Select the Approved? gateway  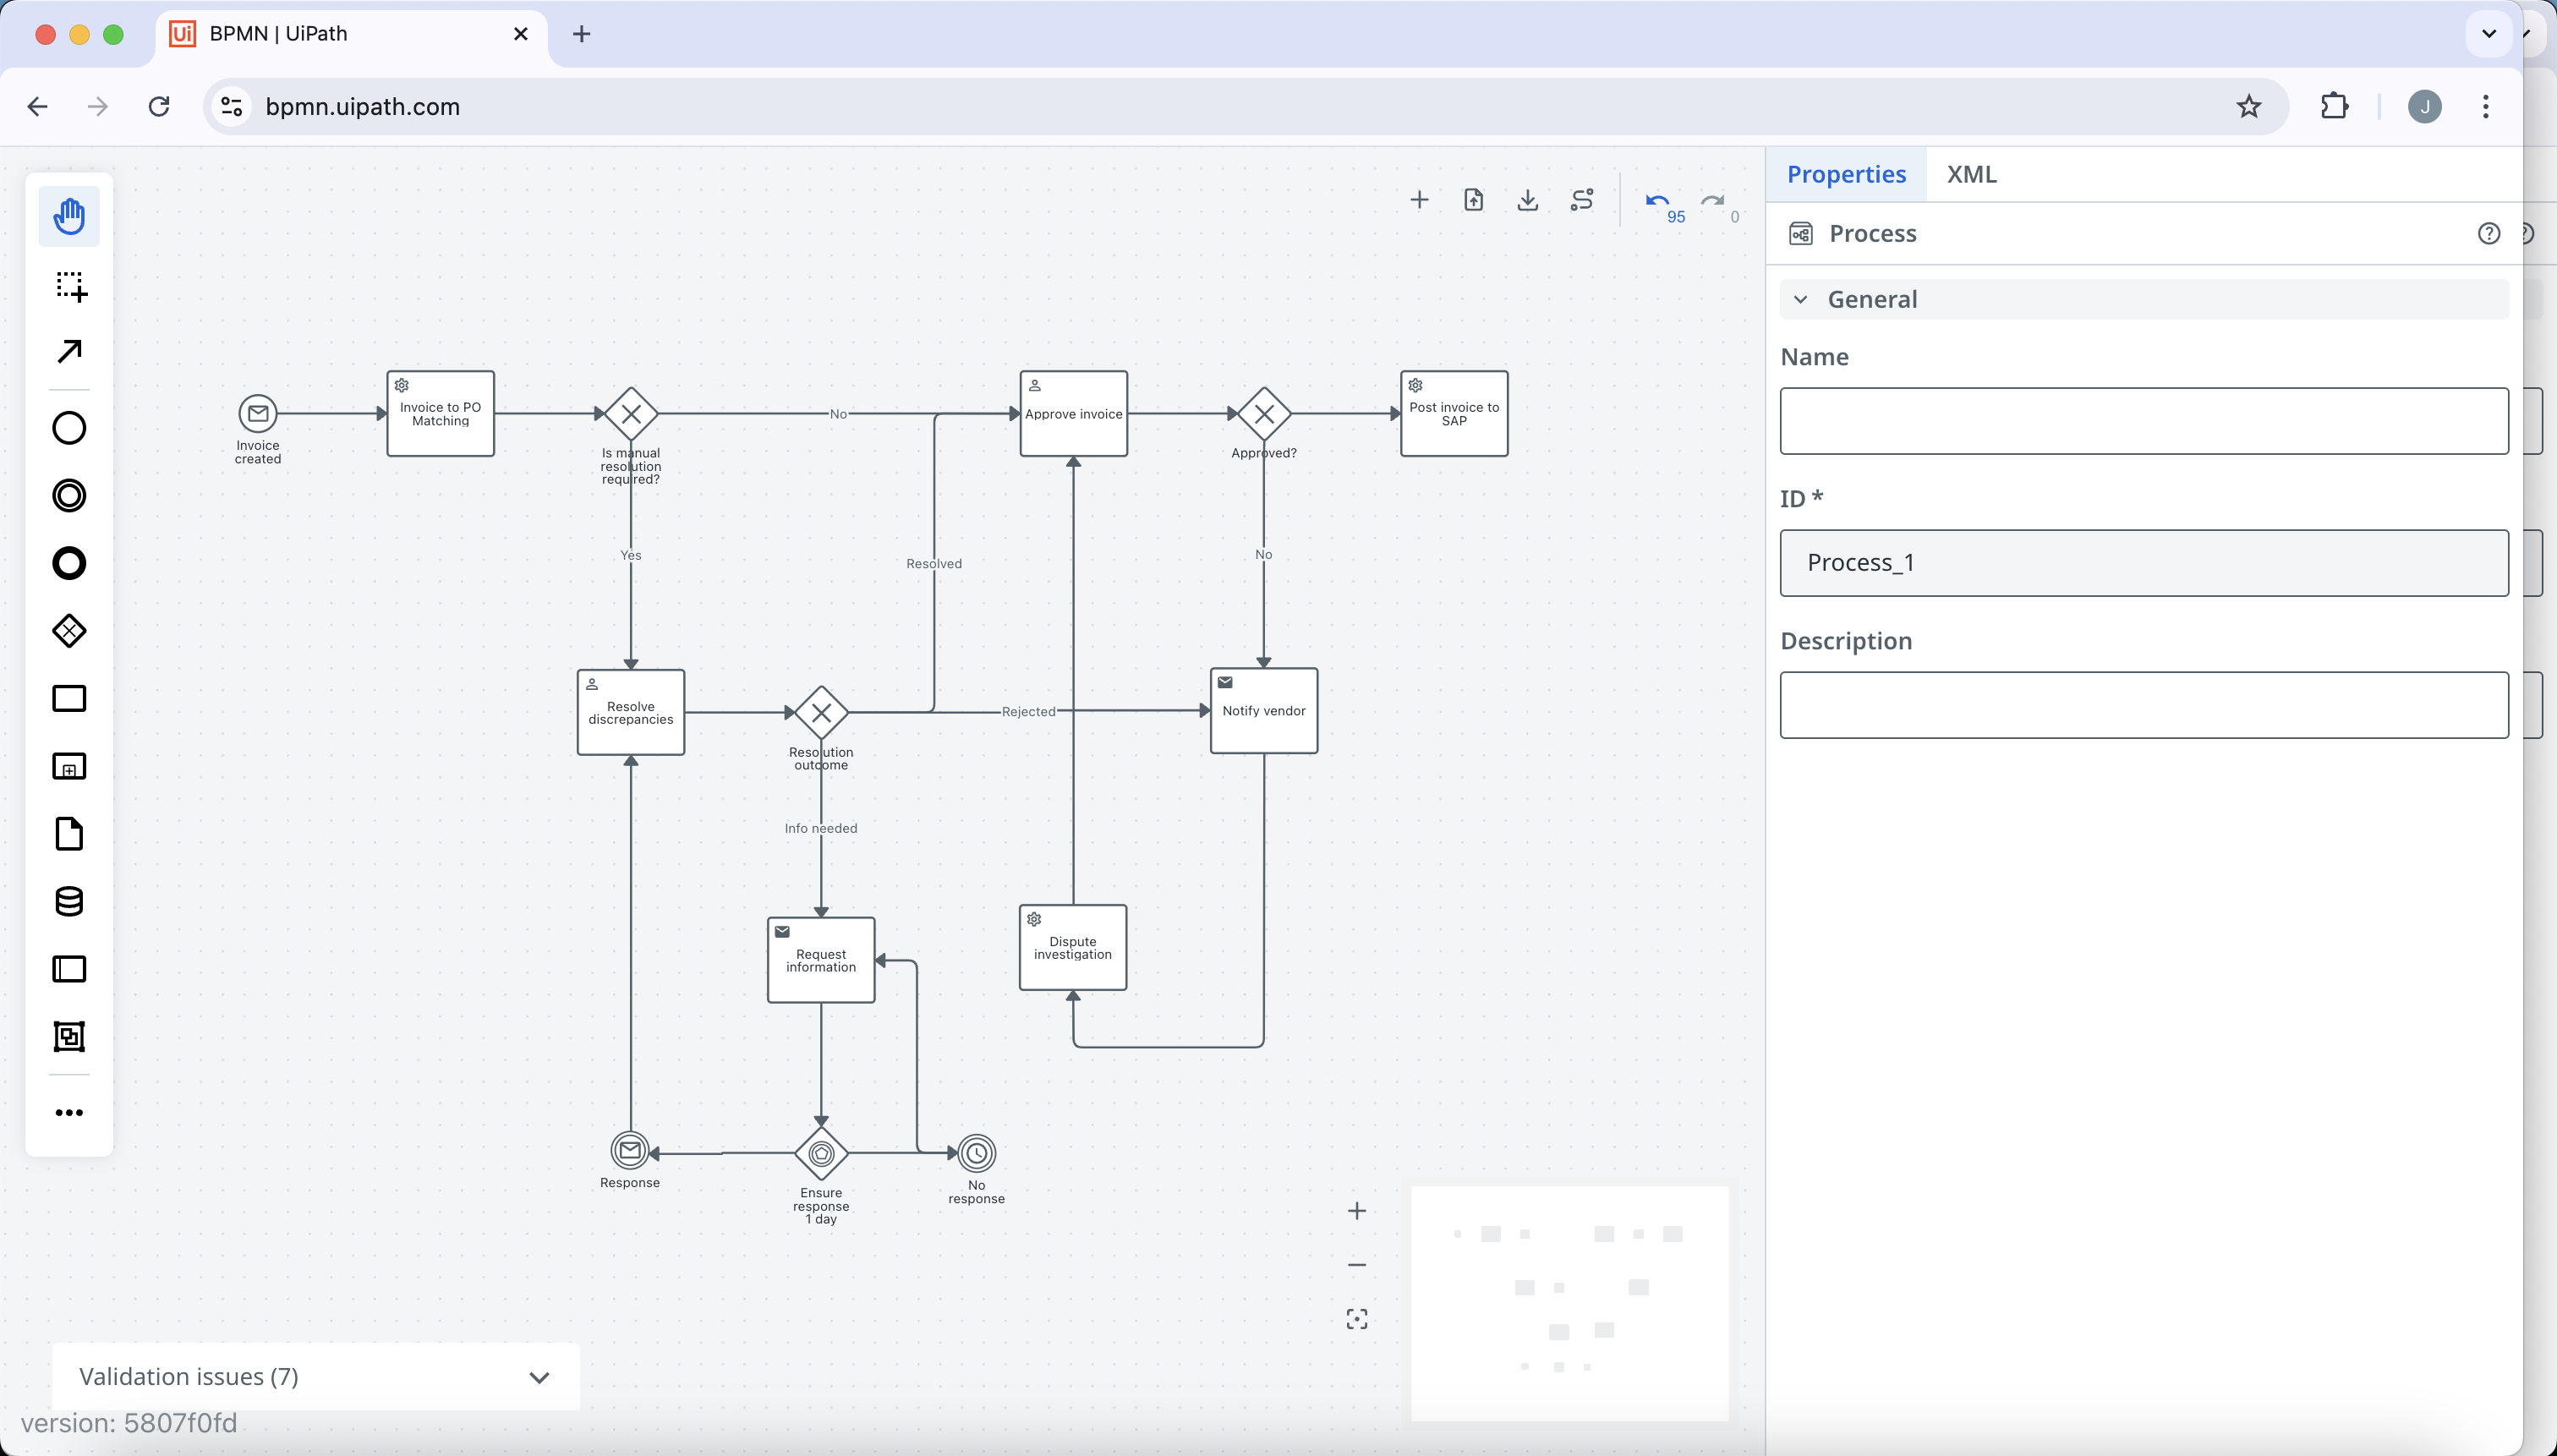pyautogui.click(x=1264, y=413)
